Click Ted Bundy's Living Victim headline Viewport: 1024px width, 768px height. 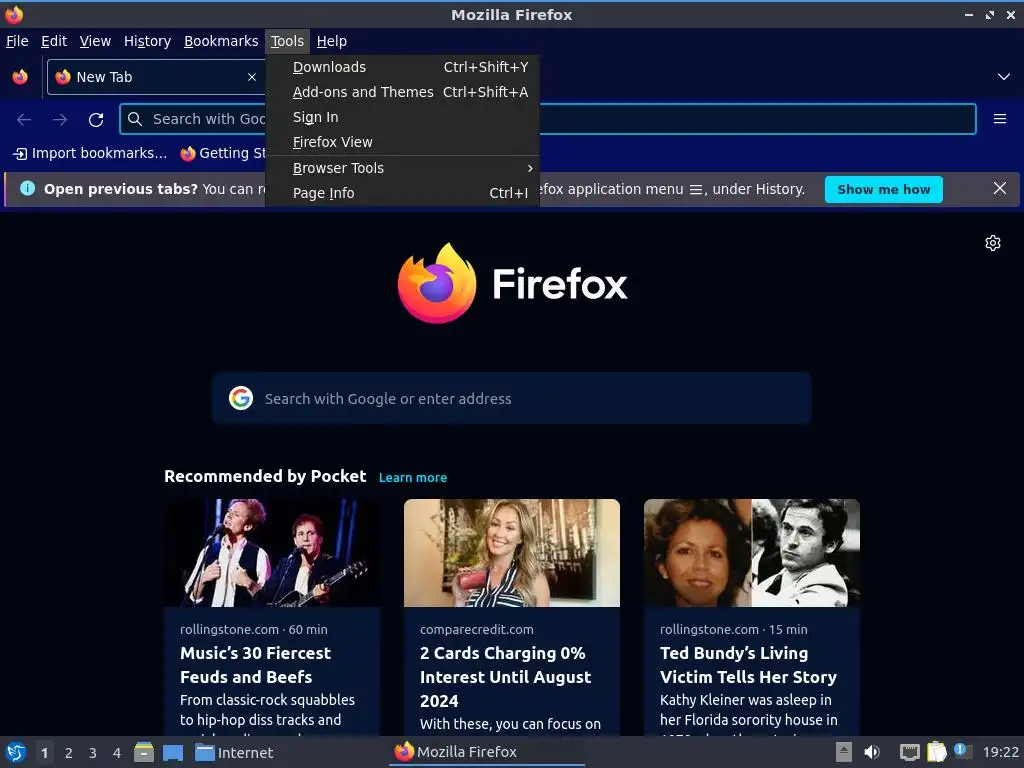pos(748,665)
